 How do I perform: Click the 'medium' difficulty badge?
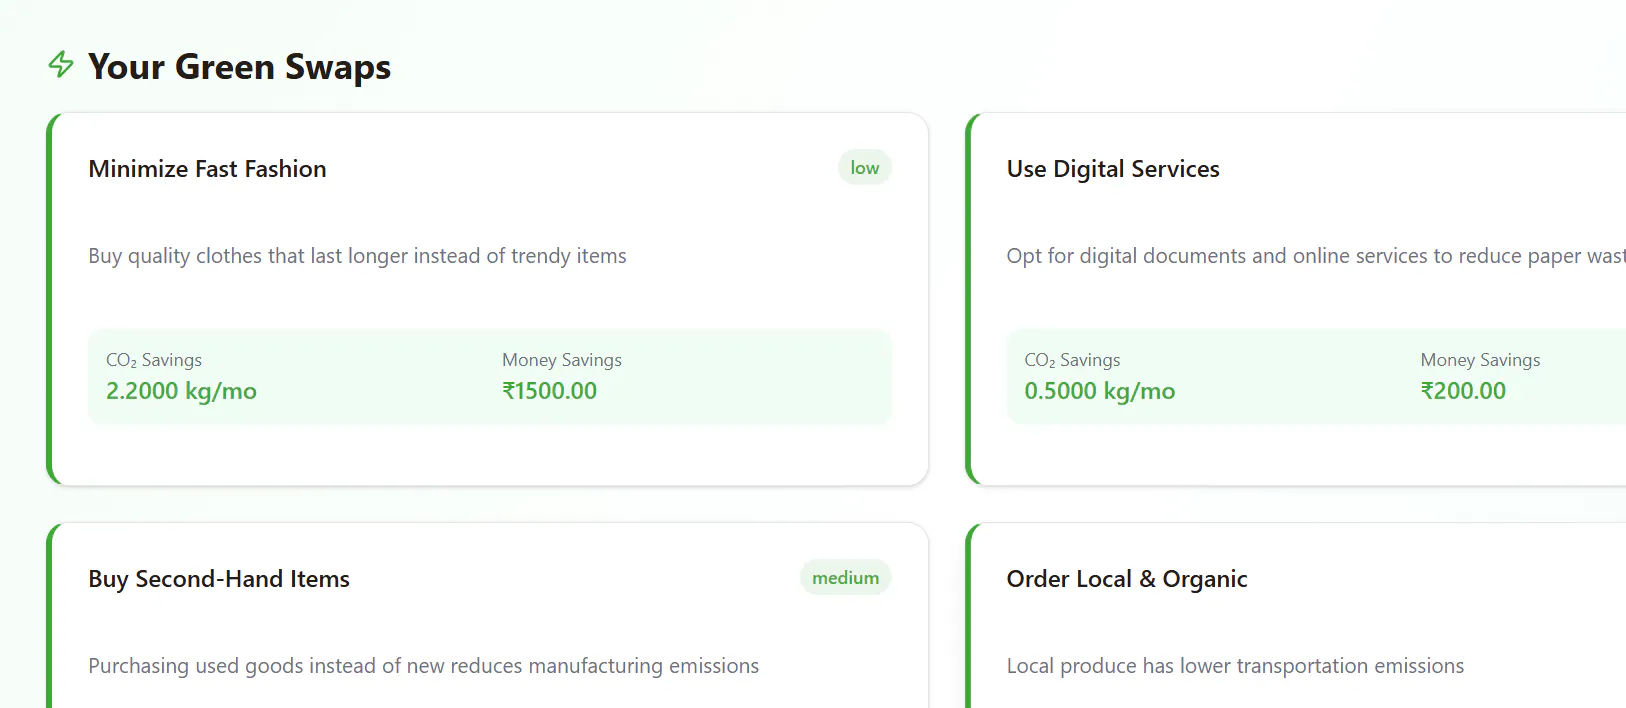click(845, 578)
